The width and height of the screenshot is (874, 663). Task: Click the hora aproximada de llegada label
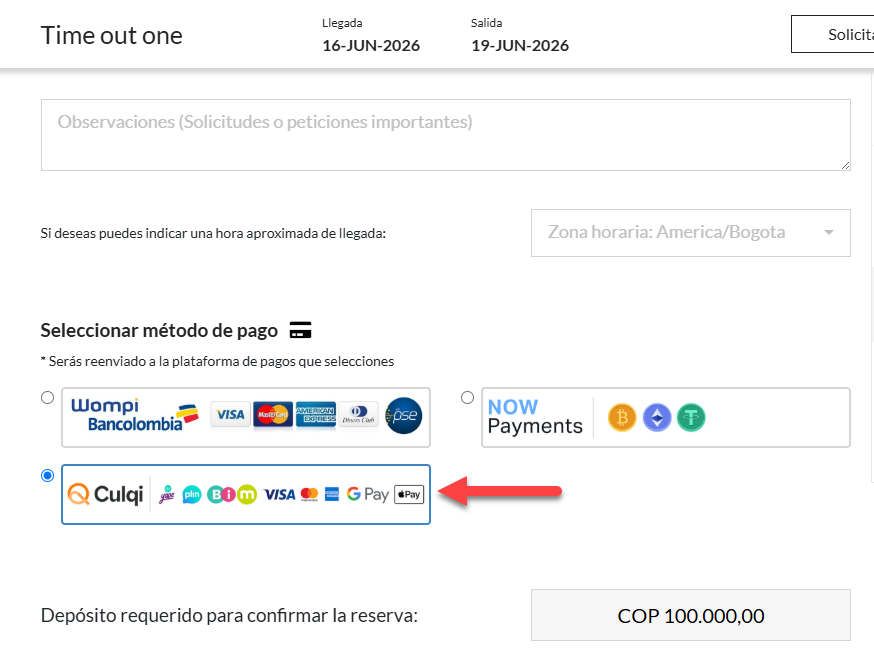click(x=213, y=233)
